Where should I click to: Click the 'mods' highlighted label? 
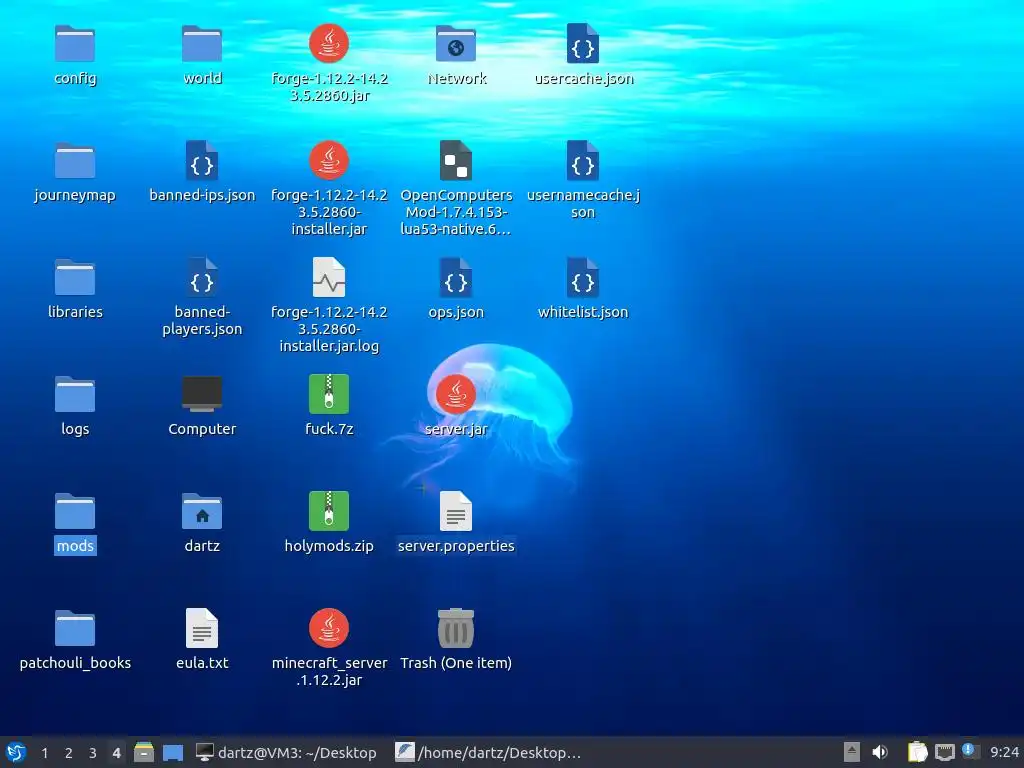pyautogui.click(x=75, y=545)
